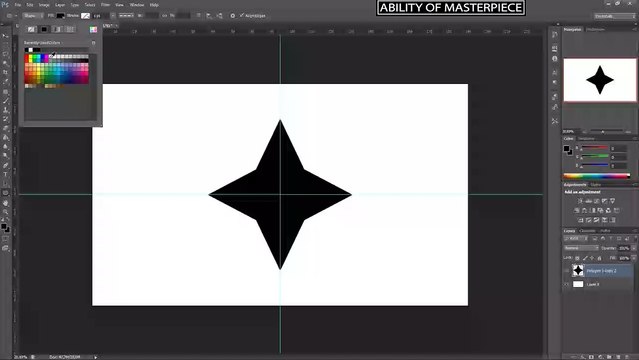Image resolution: width=639 pixels, height=360 pixels.
Task: Open the Image menu
Action: point(44,5)
